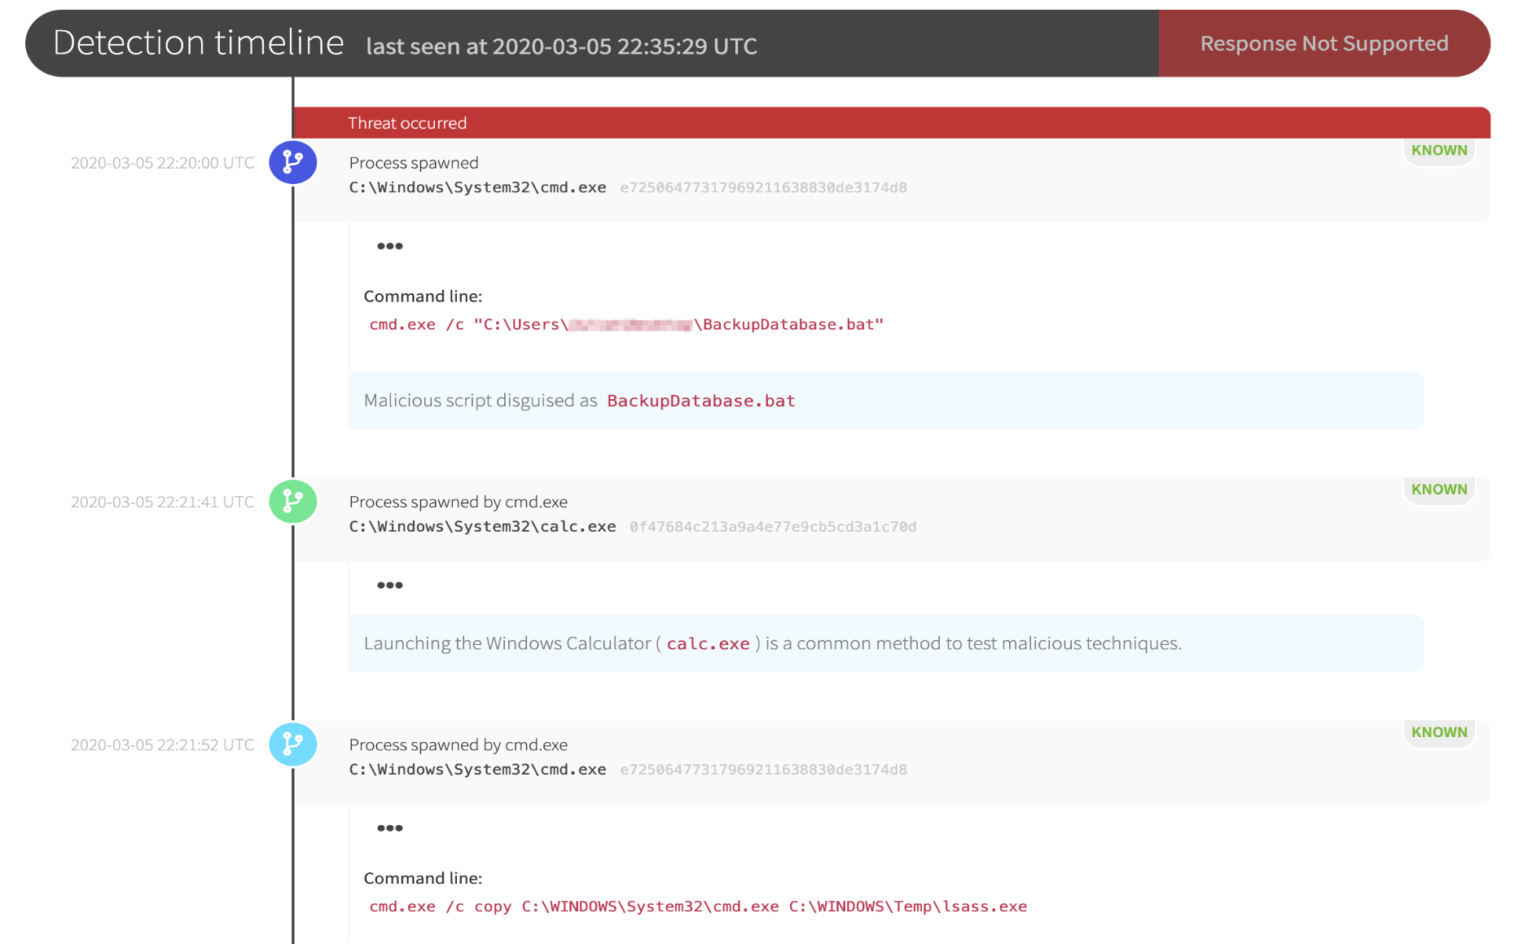This screenshot has width=1536, height=944.
Task: Select the cmd.exe copy command line text
Action: (697, 906)
